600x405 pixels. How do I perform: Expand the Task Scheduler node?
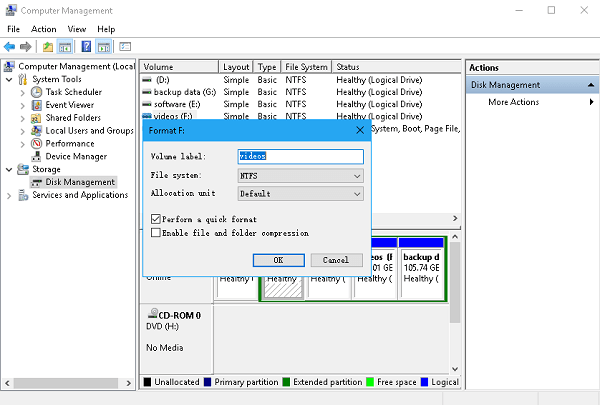[x=23, y=92]
